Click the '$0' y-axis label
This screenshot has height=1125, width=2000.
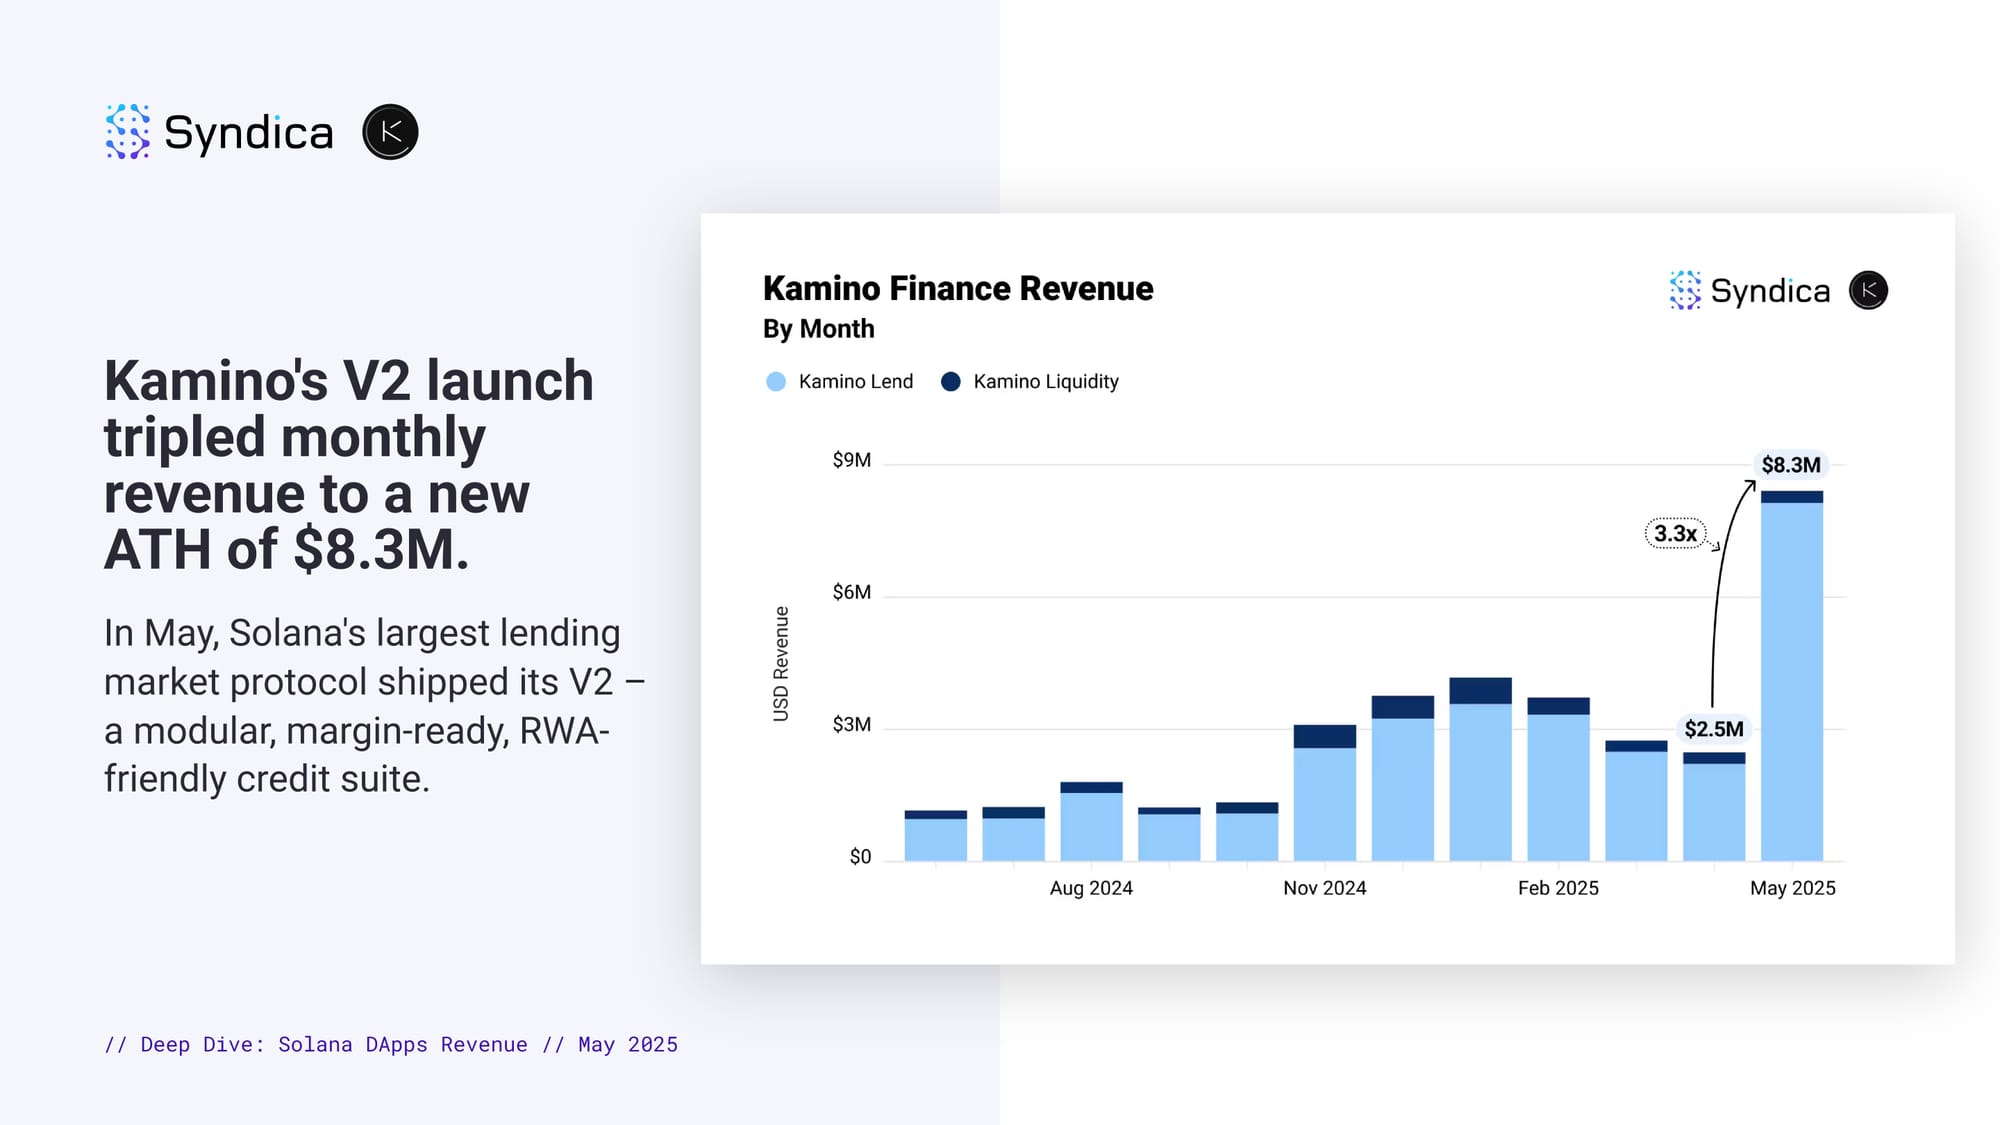[860, 857]
